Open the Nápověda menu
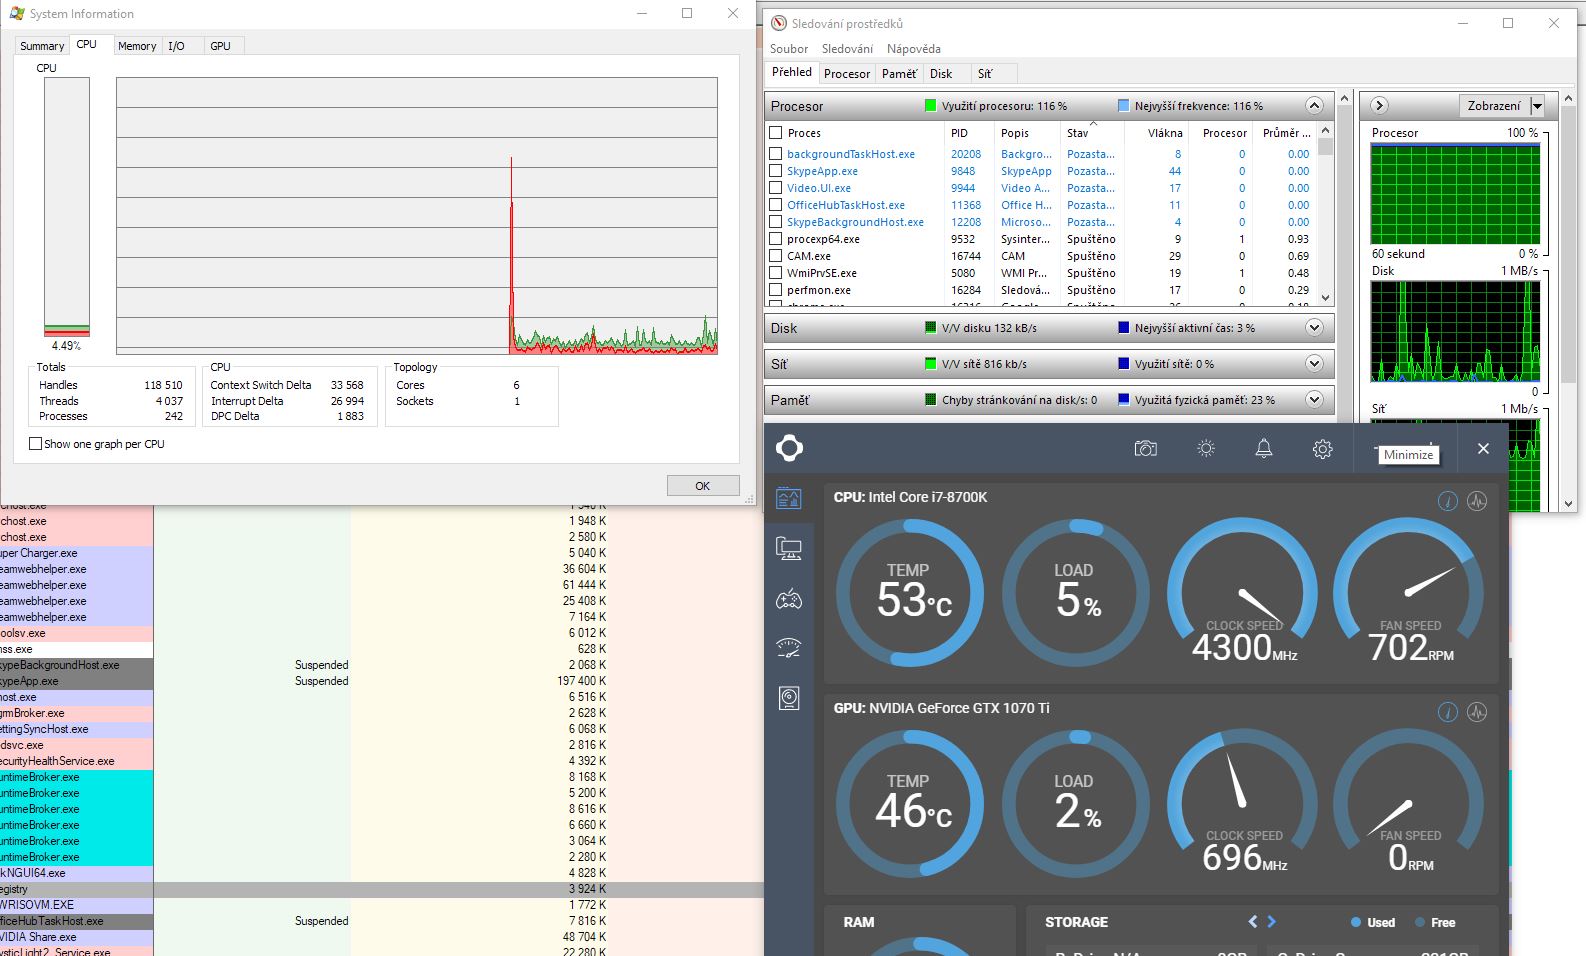 (x=913, y=49)
